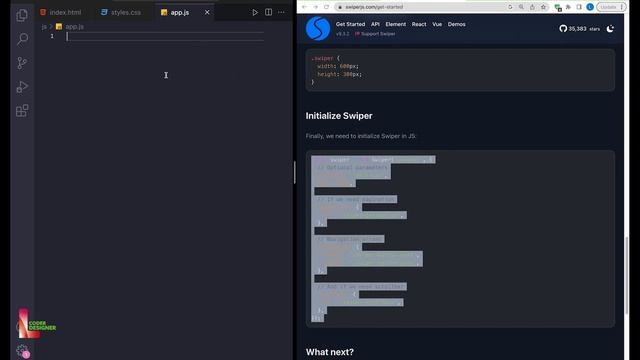Open the Element nav link
This screenshot has height=360, width=640.
(x=396, y=24)
